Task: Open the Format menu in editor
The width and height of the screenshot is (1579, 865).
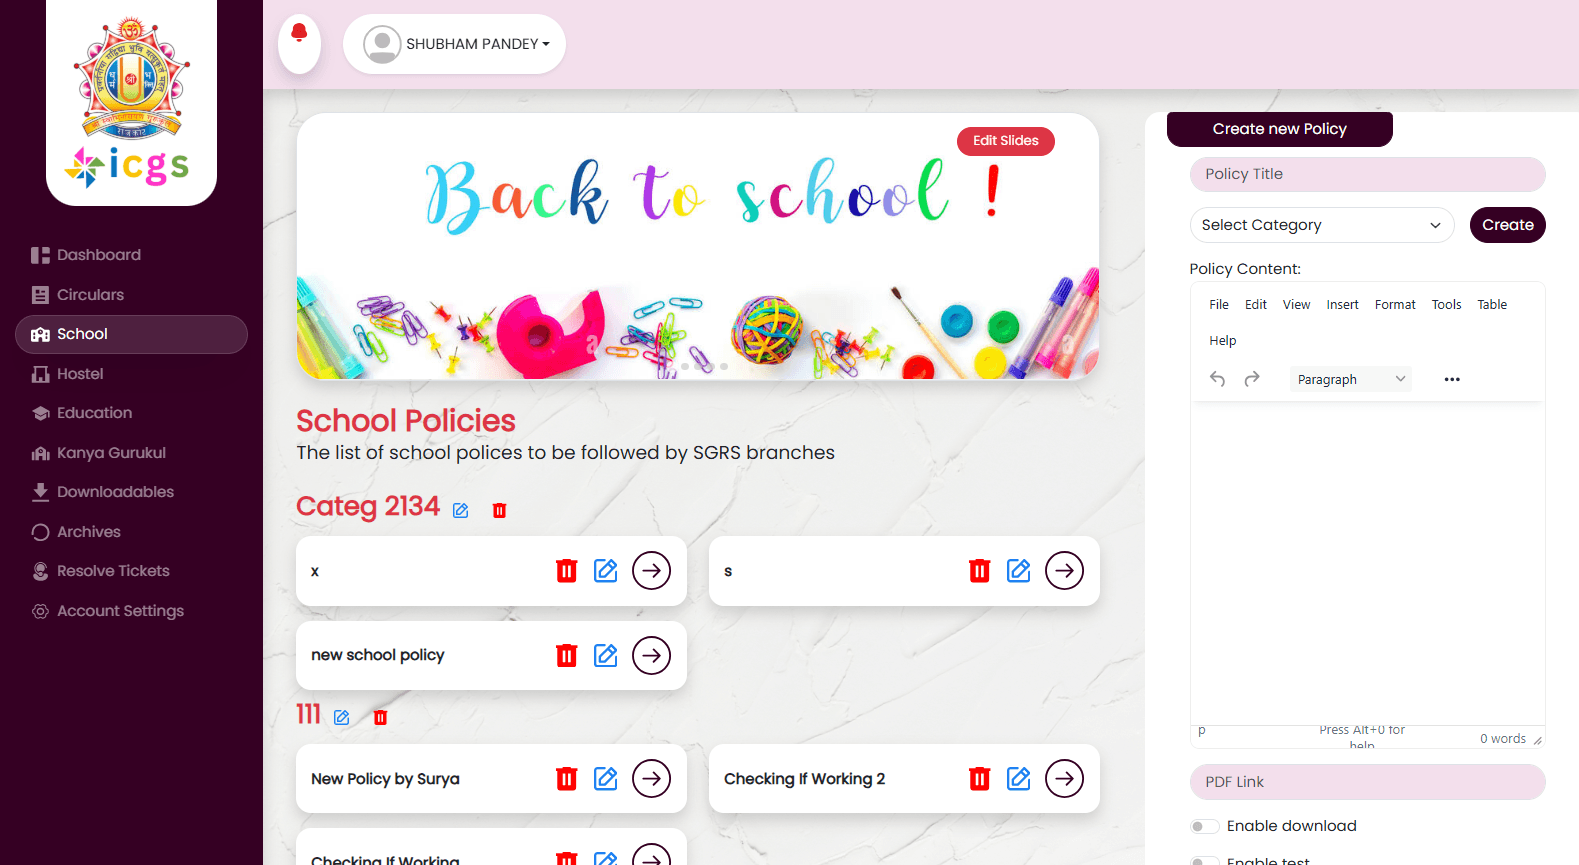Action: point(1395,305)
